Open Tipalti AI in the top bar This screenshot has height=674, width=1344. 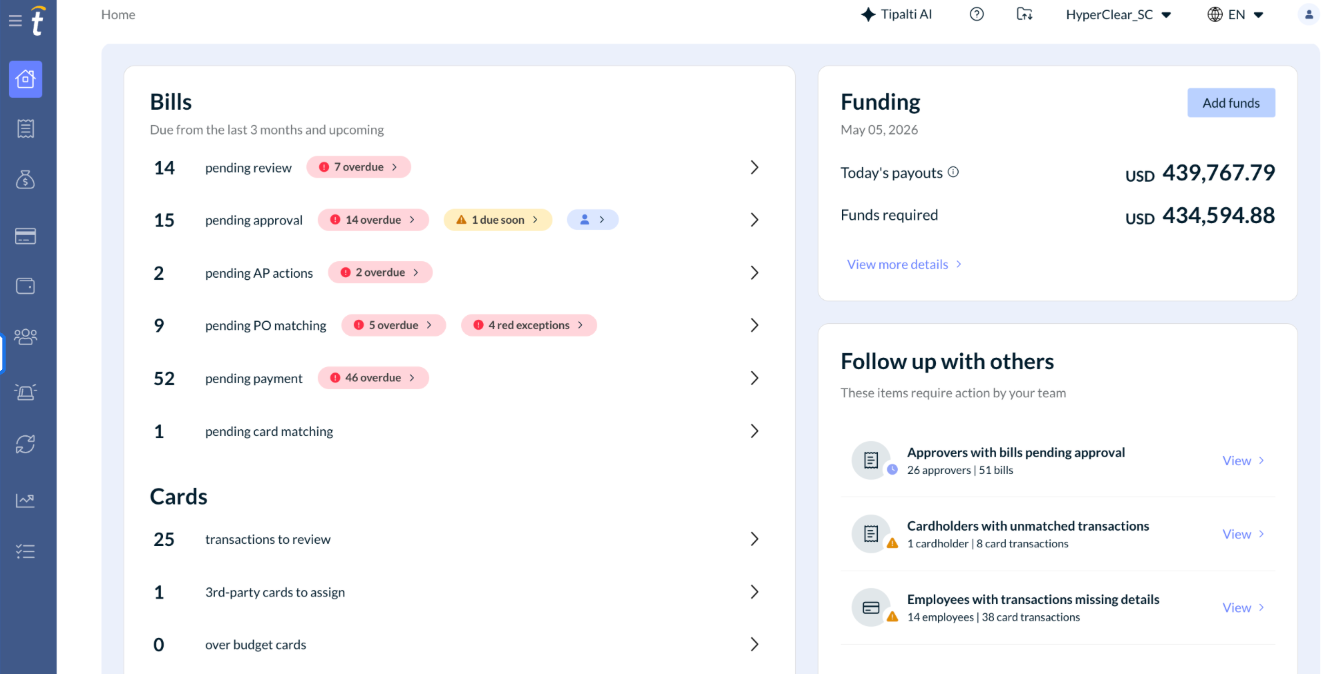[x=896, y=14]
